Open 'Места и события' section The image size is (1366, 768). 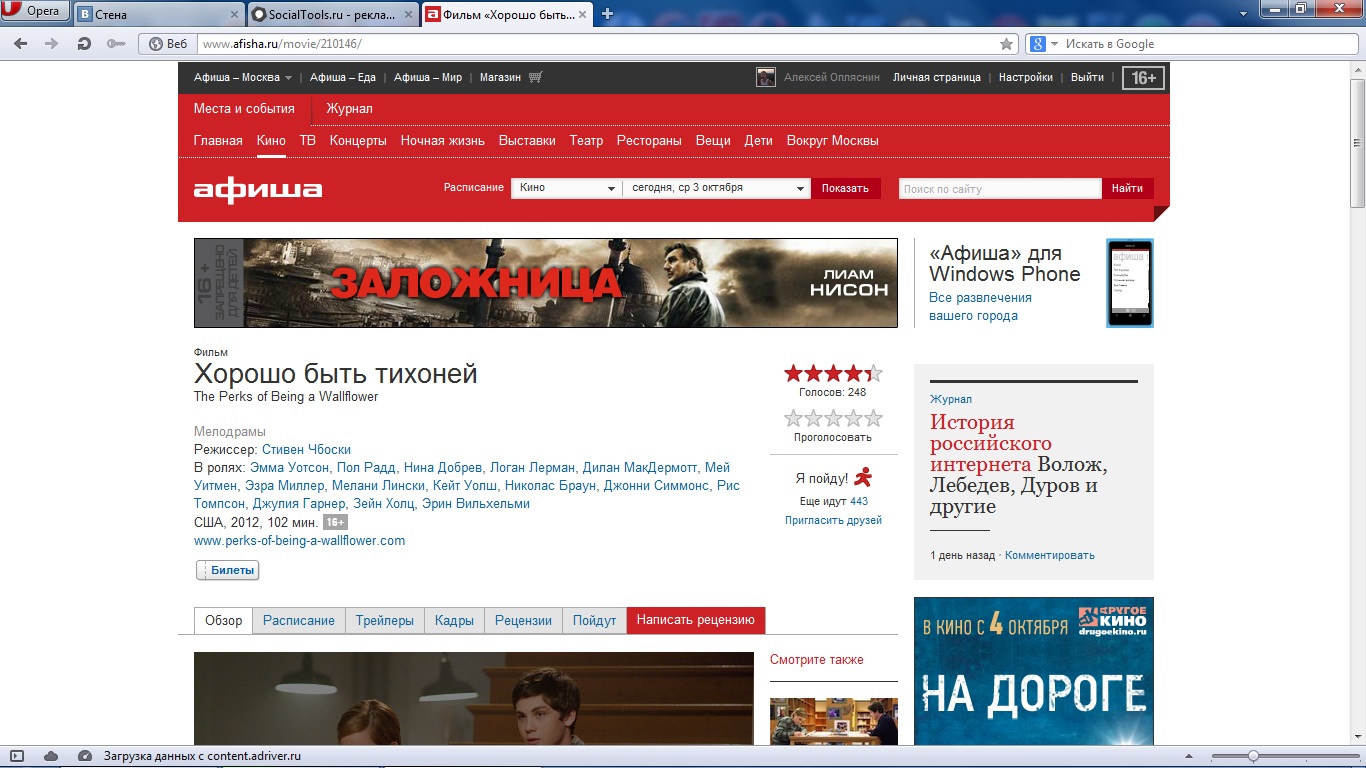click(244, 108)
